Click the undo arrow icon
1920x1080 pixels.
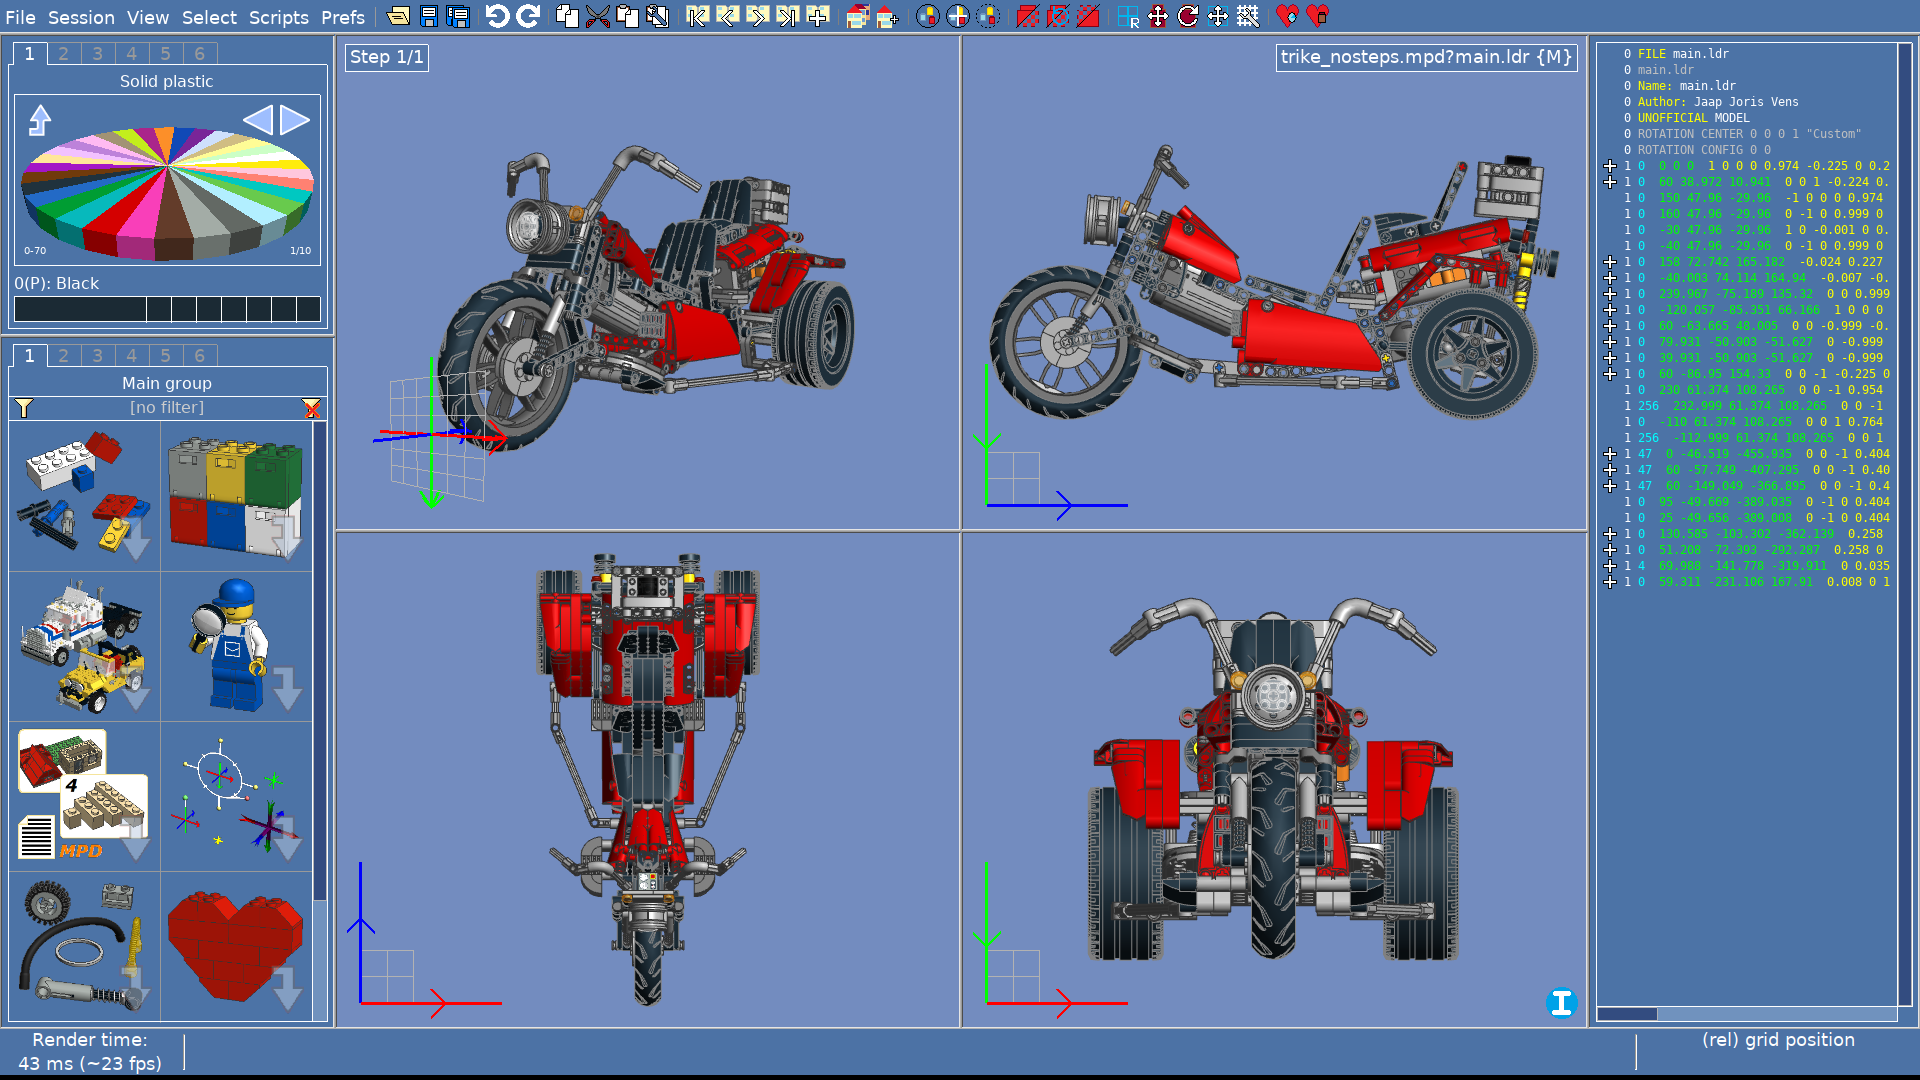point(497,16)
